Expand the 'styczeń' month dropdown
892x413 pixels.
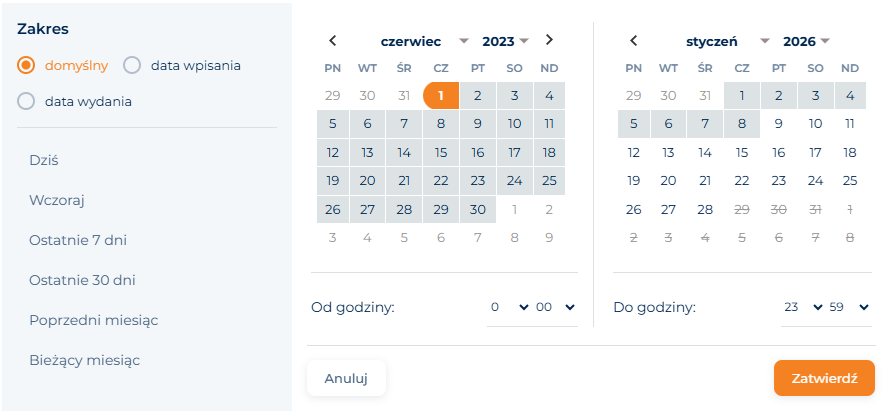(x=727, y=42)
